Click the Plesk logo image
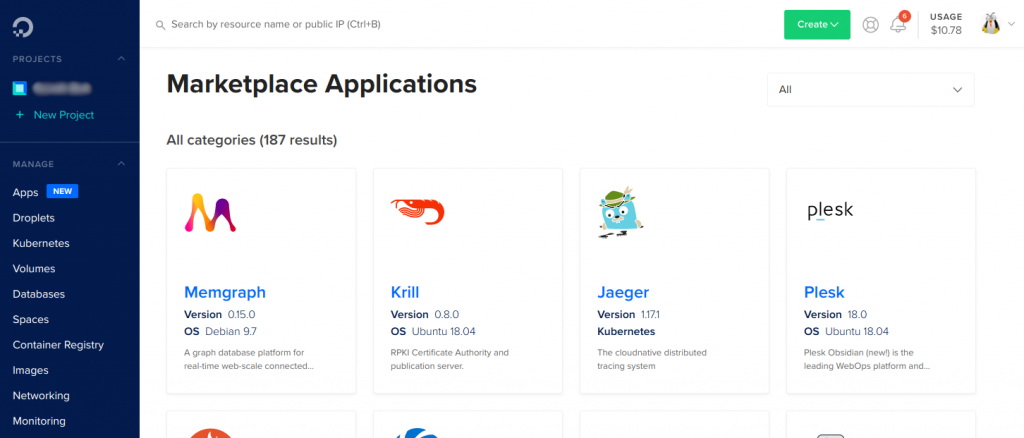The width and height of the screenshot is (1024, 438). (830, 211)
